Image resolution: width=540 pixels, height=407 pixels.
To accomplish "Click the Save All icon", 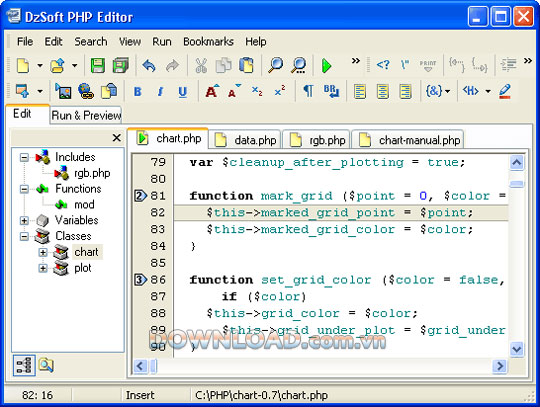I will 121,65.
